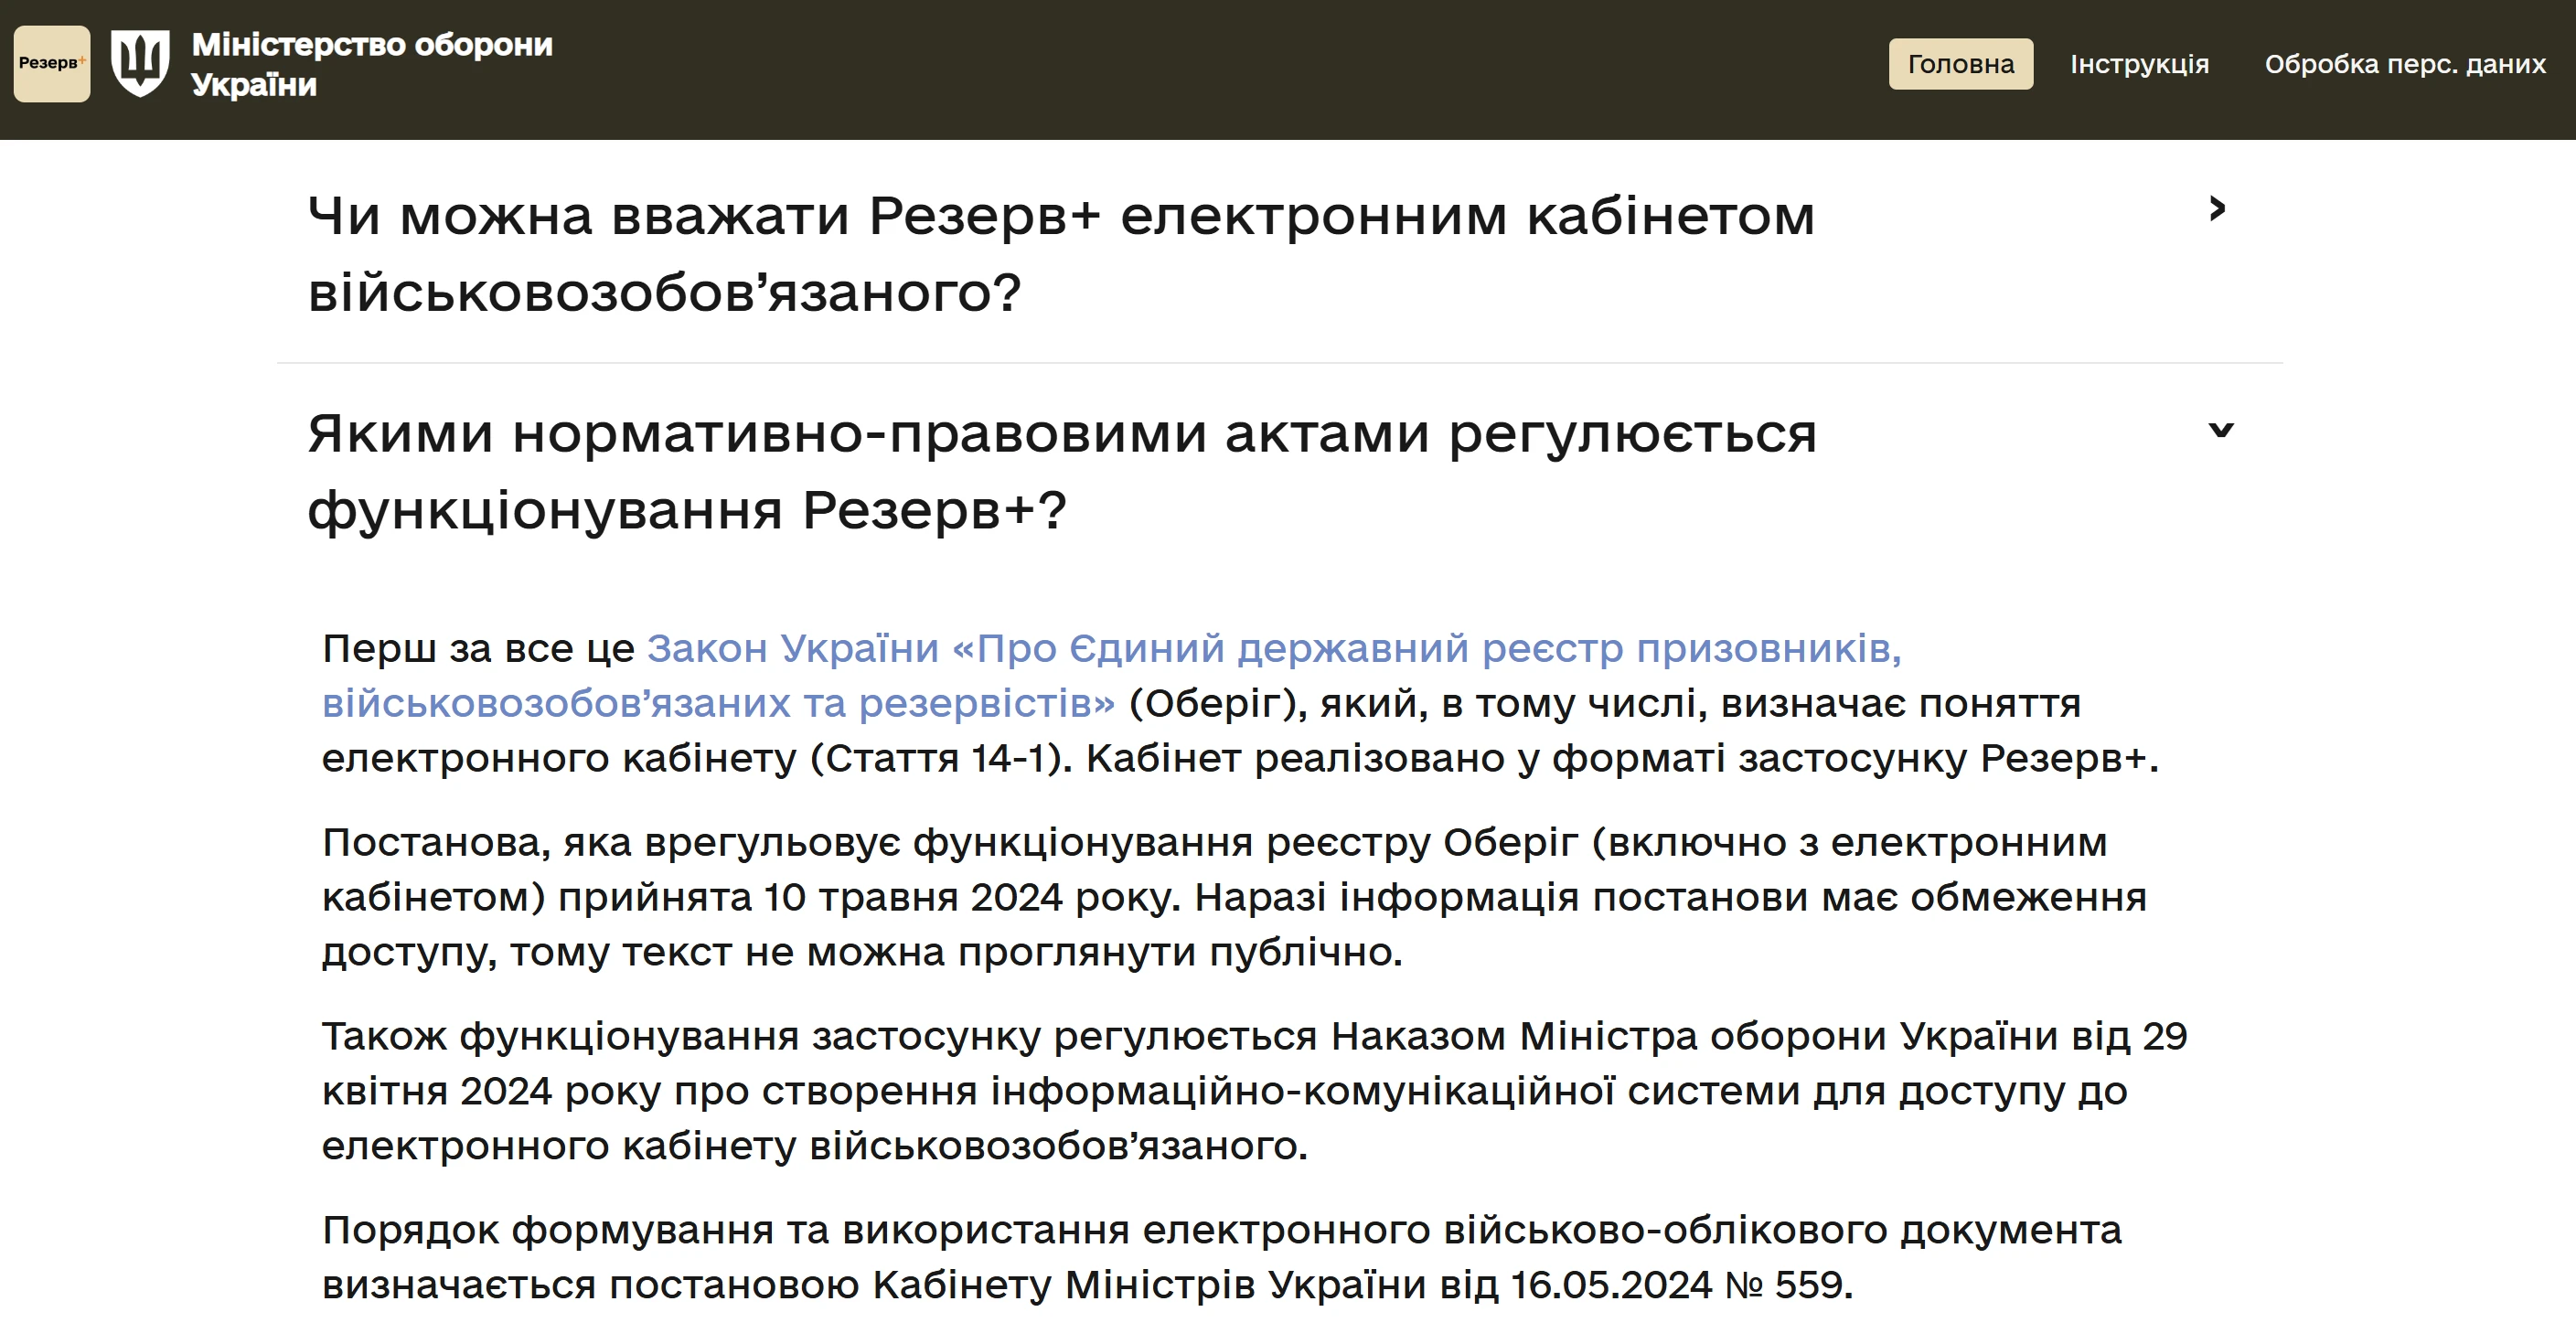This screenshot has width=2576, height=1344.
Task: Open Обробка перс. даних page
Action: coord(2405,64)
